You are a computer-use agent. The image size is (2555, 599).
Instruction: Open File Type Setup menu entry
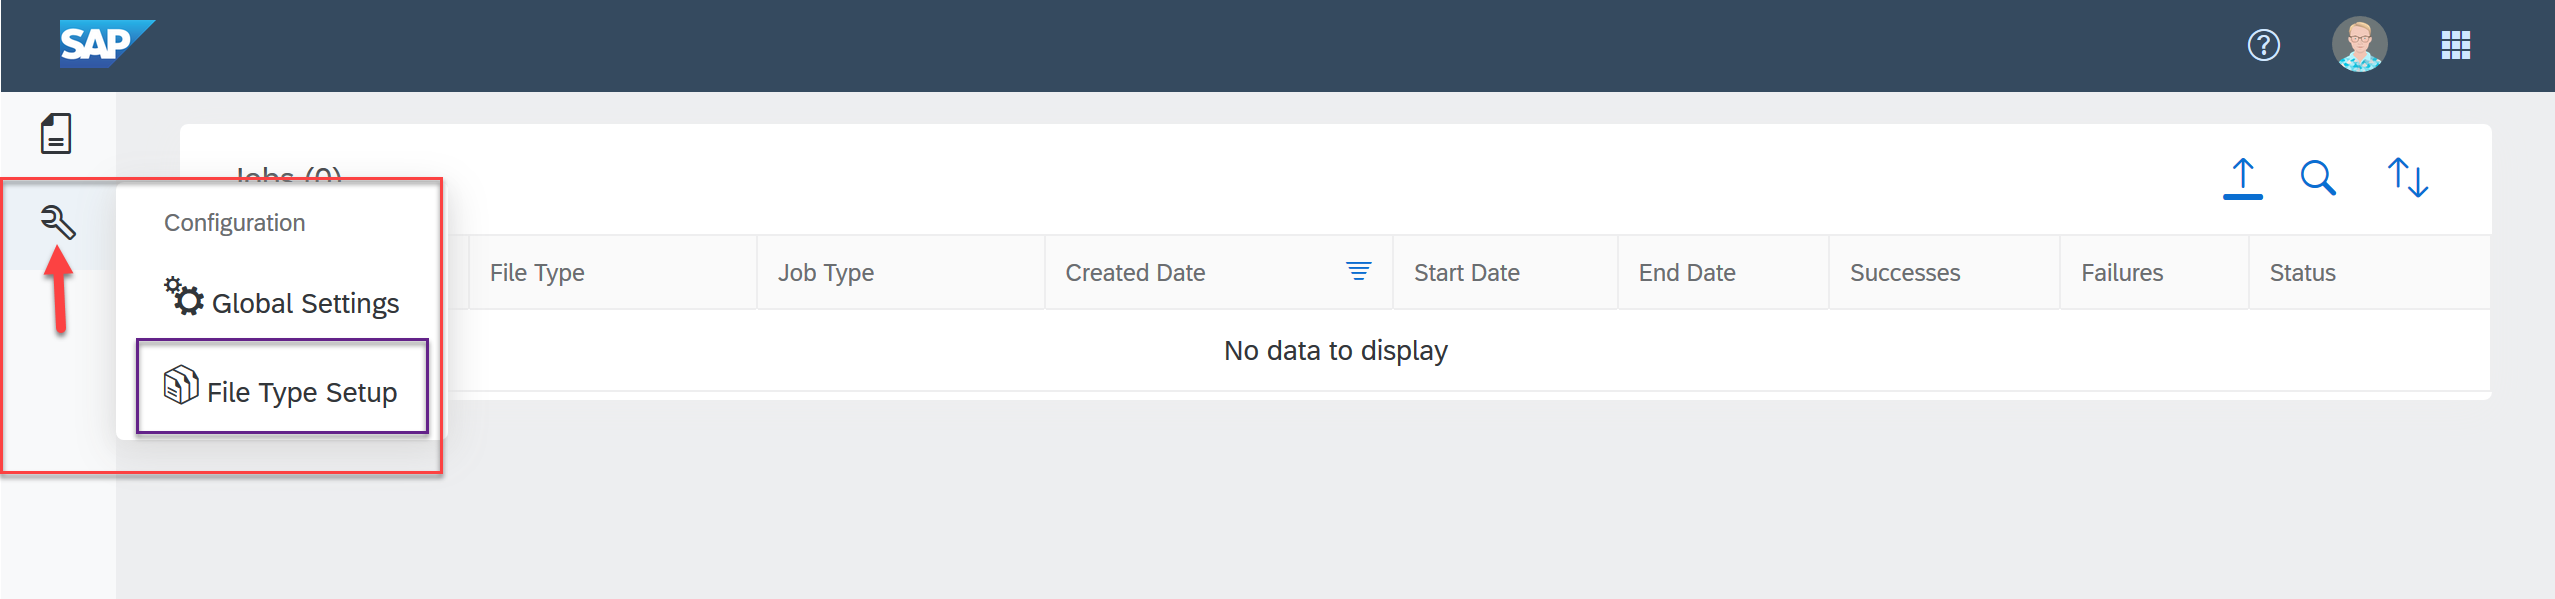coord(282,387)
